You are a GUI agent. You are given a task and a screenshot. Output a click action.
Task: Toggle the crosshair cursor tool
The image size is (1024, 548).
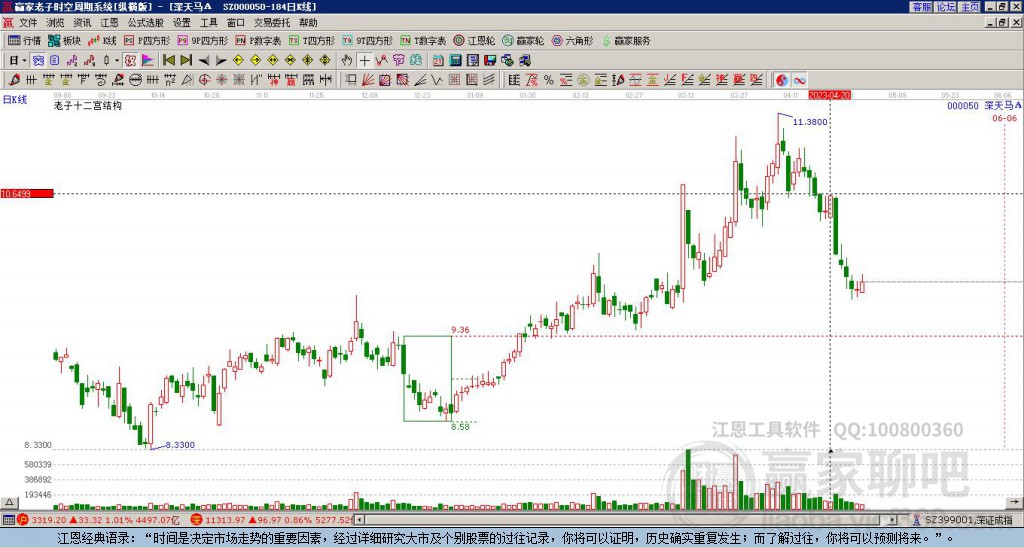click(364, 61)
